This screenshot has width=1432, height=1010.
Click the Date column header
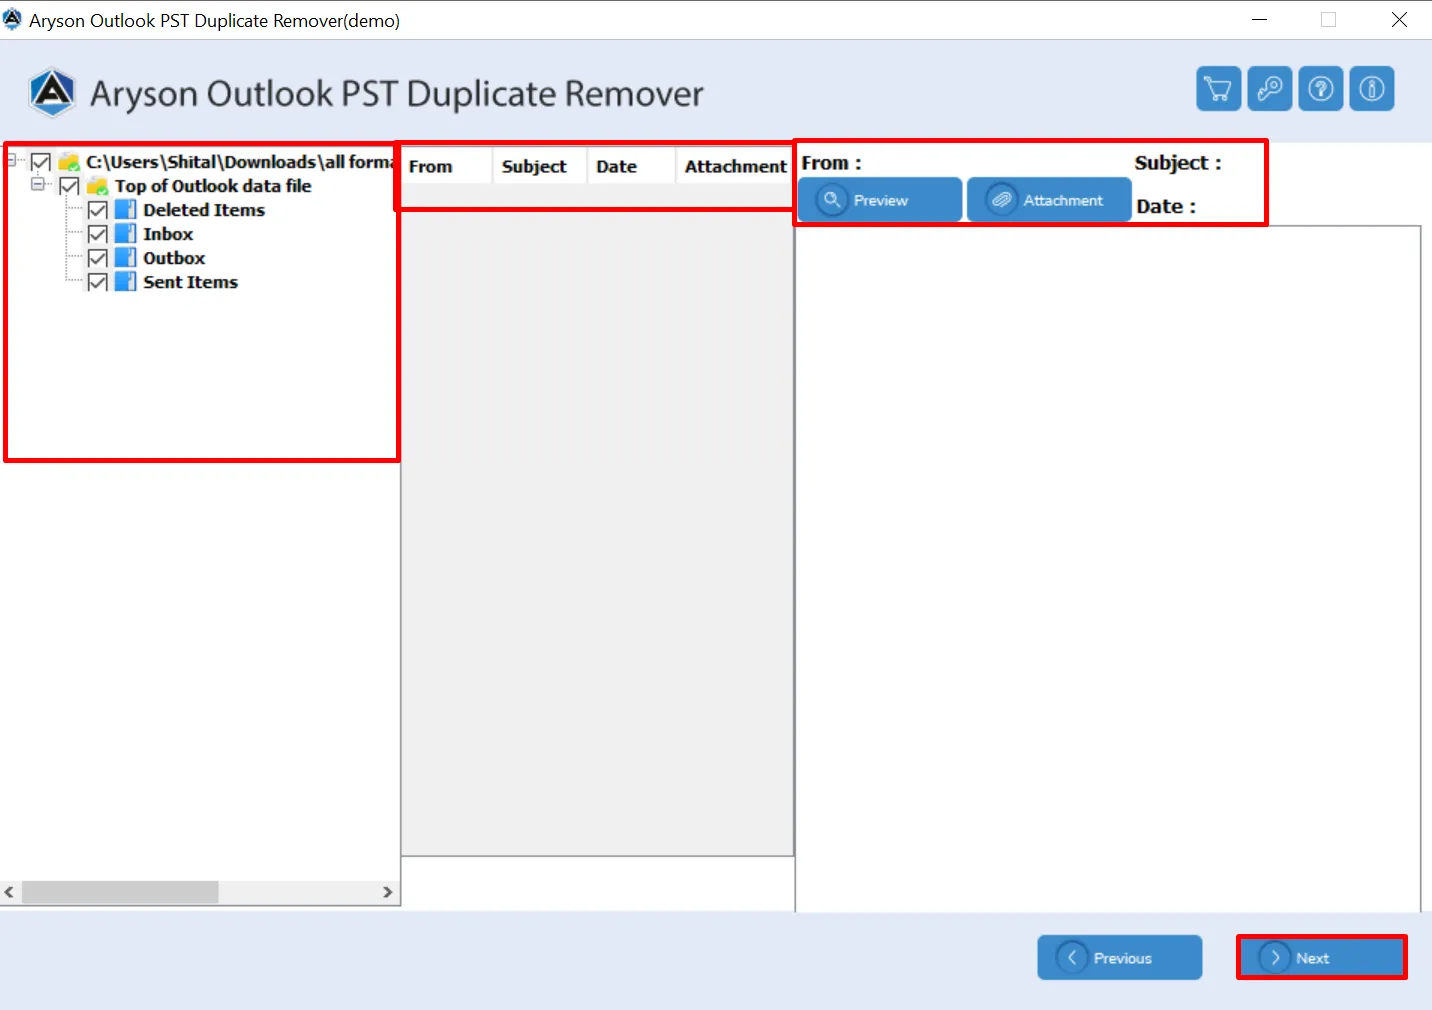616,166
